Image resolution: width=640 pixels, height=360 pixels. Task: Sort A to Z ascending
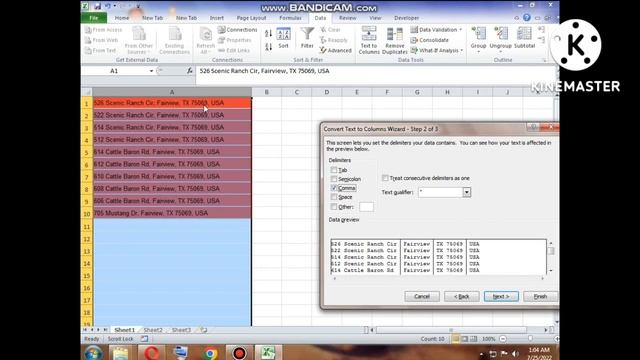tap(268, 33)
